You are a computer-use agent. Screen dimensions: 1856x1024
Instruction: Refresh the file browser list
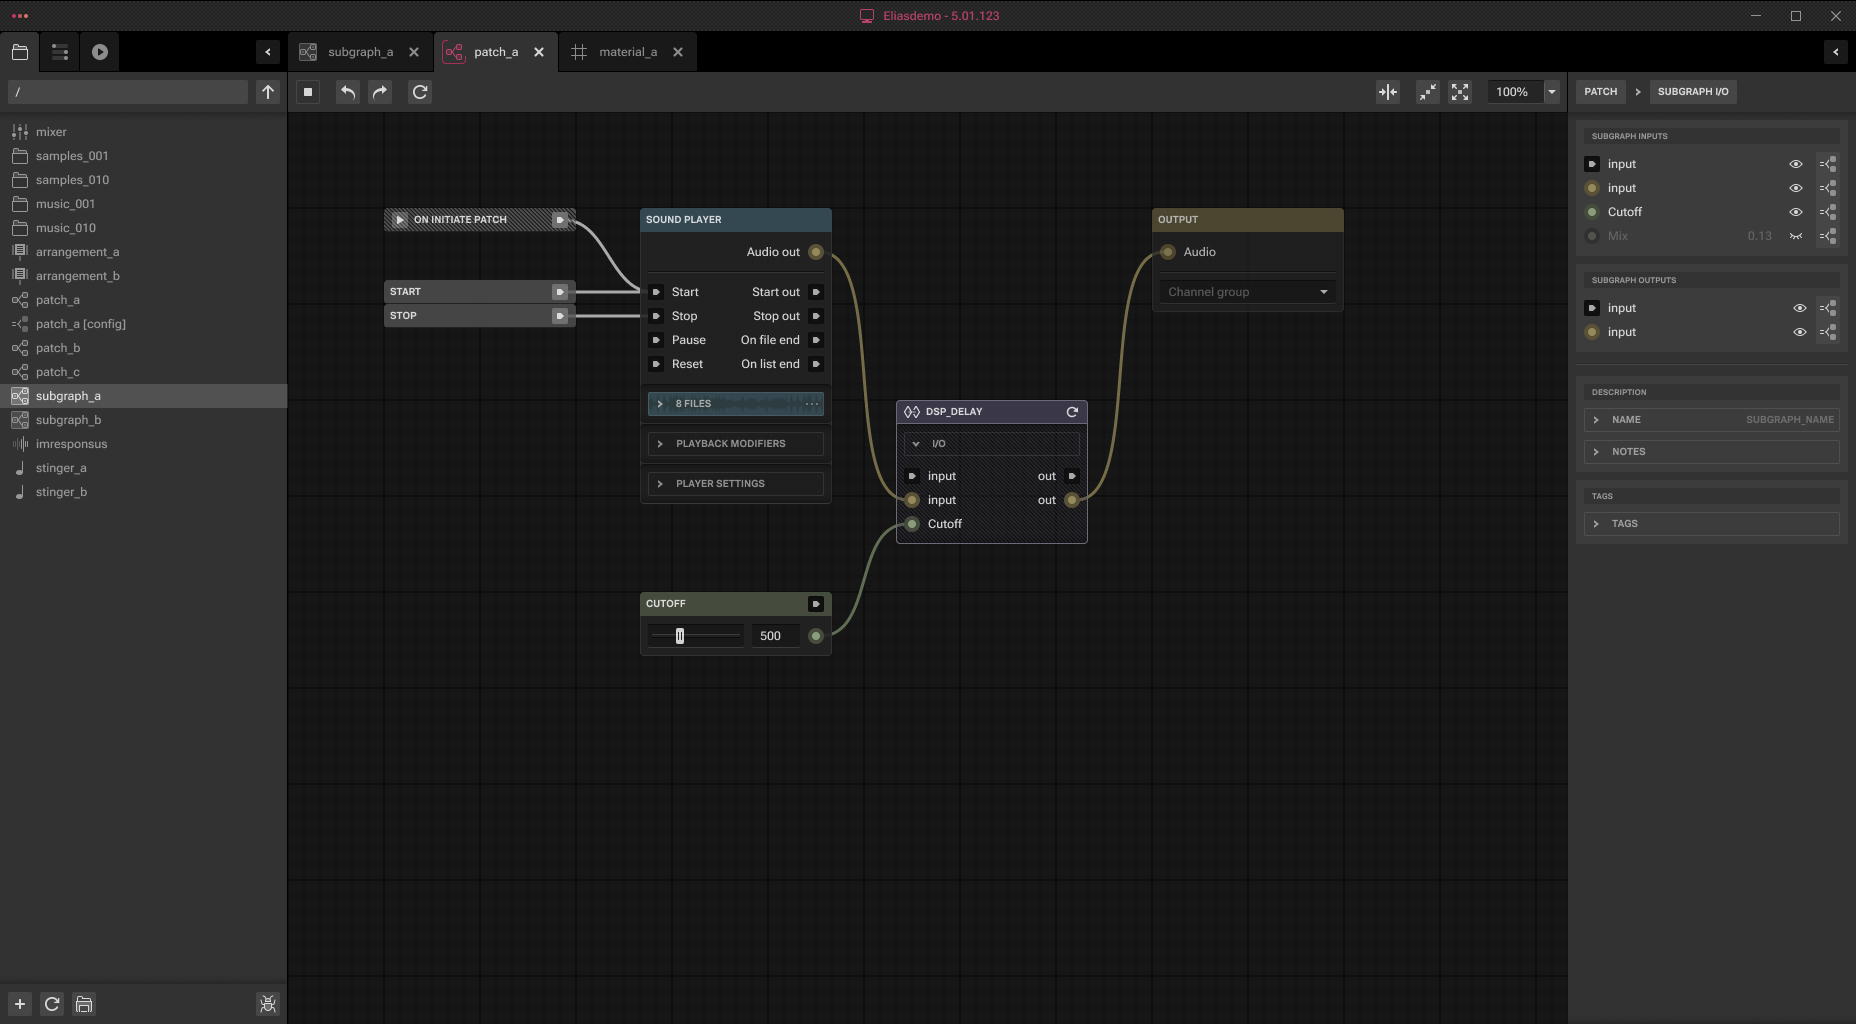[x=52, y=1004]
